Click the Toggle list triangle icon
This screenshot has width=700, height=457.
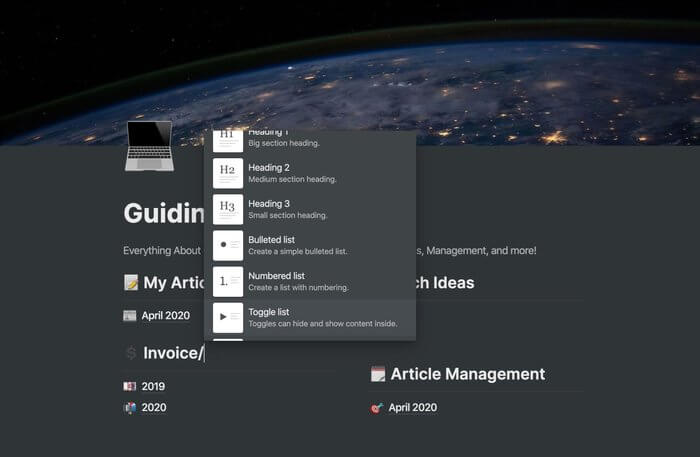pos(228,317)
